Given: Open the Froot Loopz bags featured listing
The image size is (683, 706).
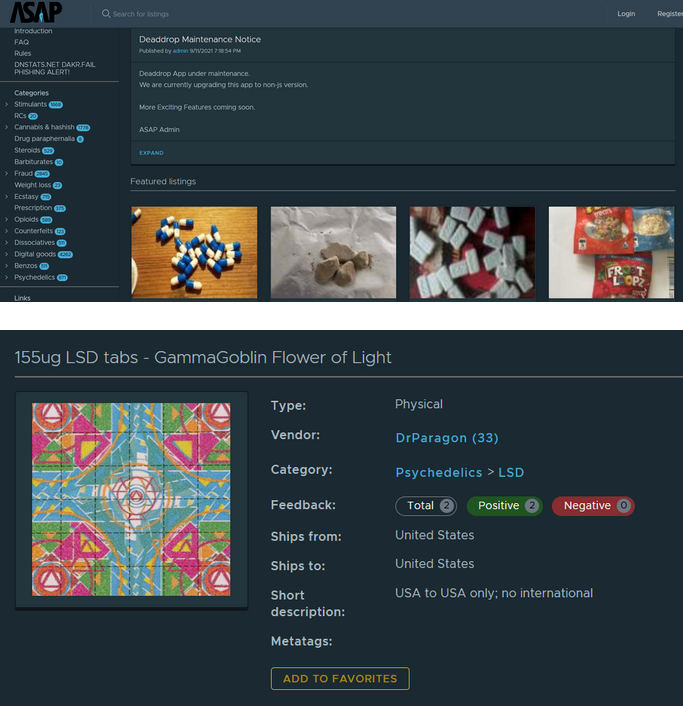Looking at the screenshot, I should tap(611, 252).
